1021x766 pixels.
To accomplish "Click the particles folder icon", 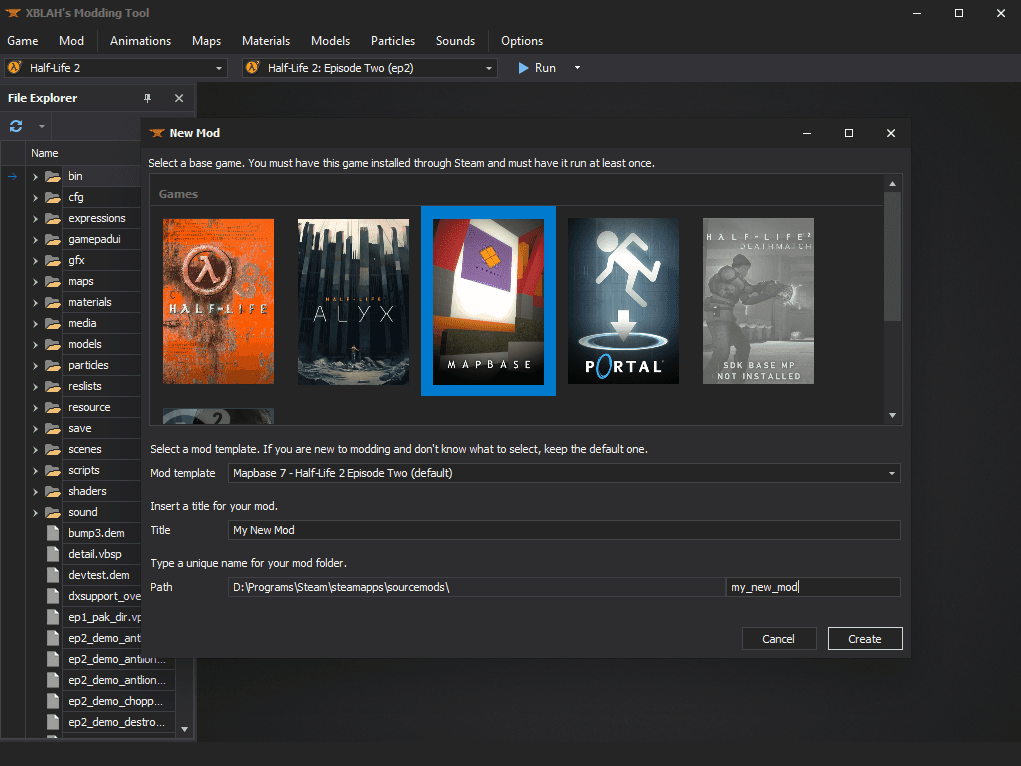I will point(53,365).
